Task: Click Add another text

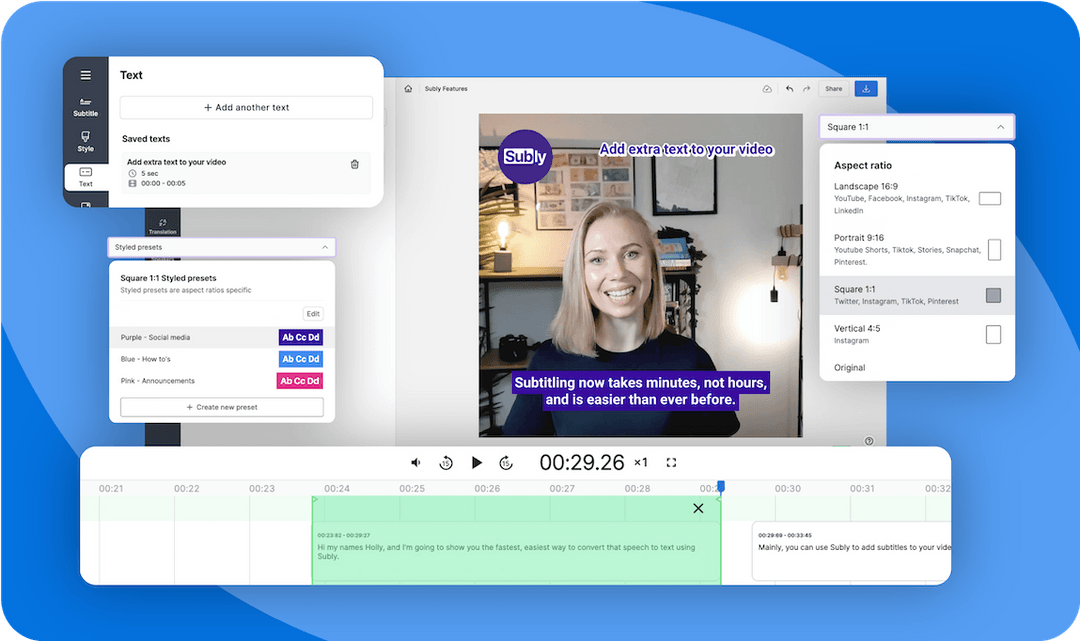Action: click(246, 107)
